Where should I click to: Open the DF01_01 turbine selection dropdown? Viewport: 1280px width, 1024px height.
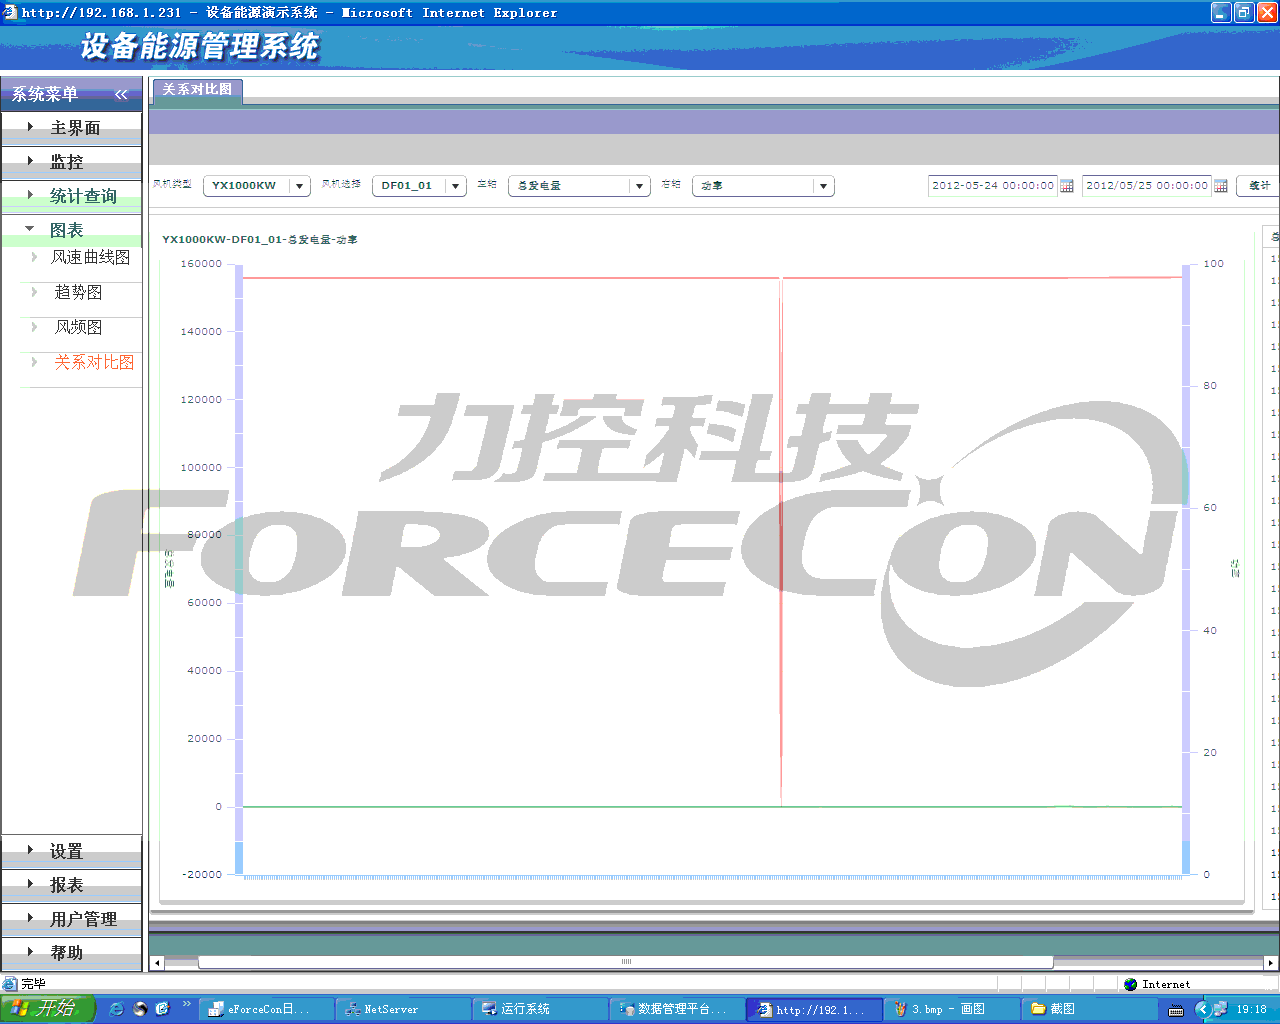click(x=456, y=186)
